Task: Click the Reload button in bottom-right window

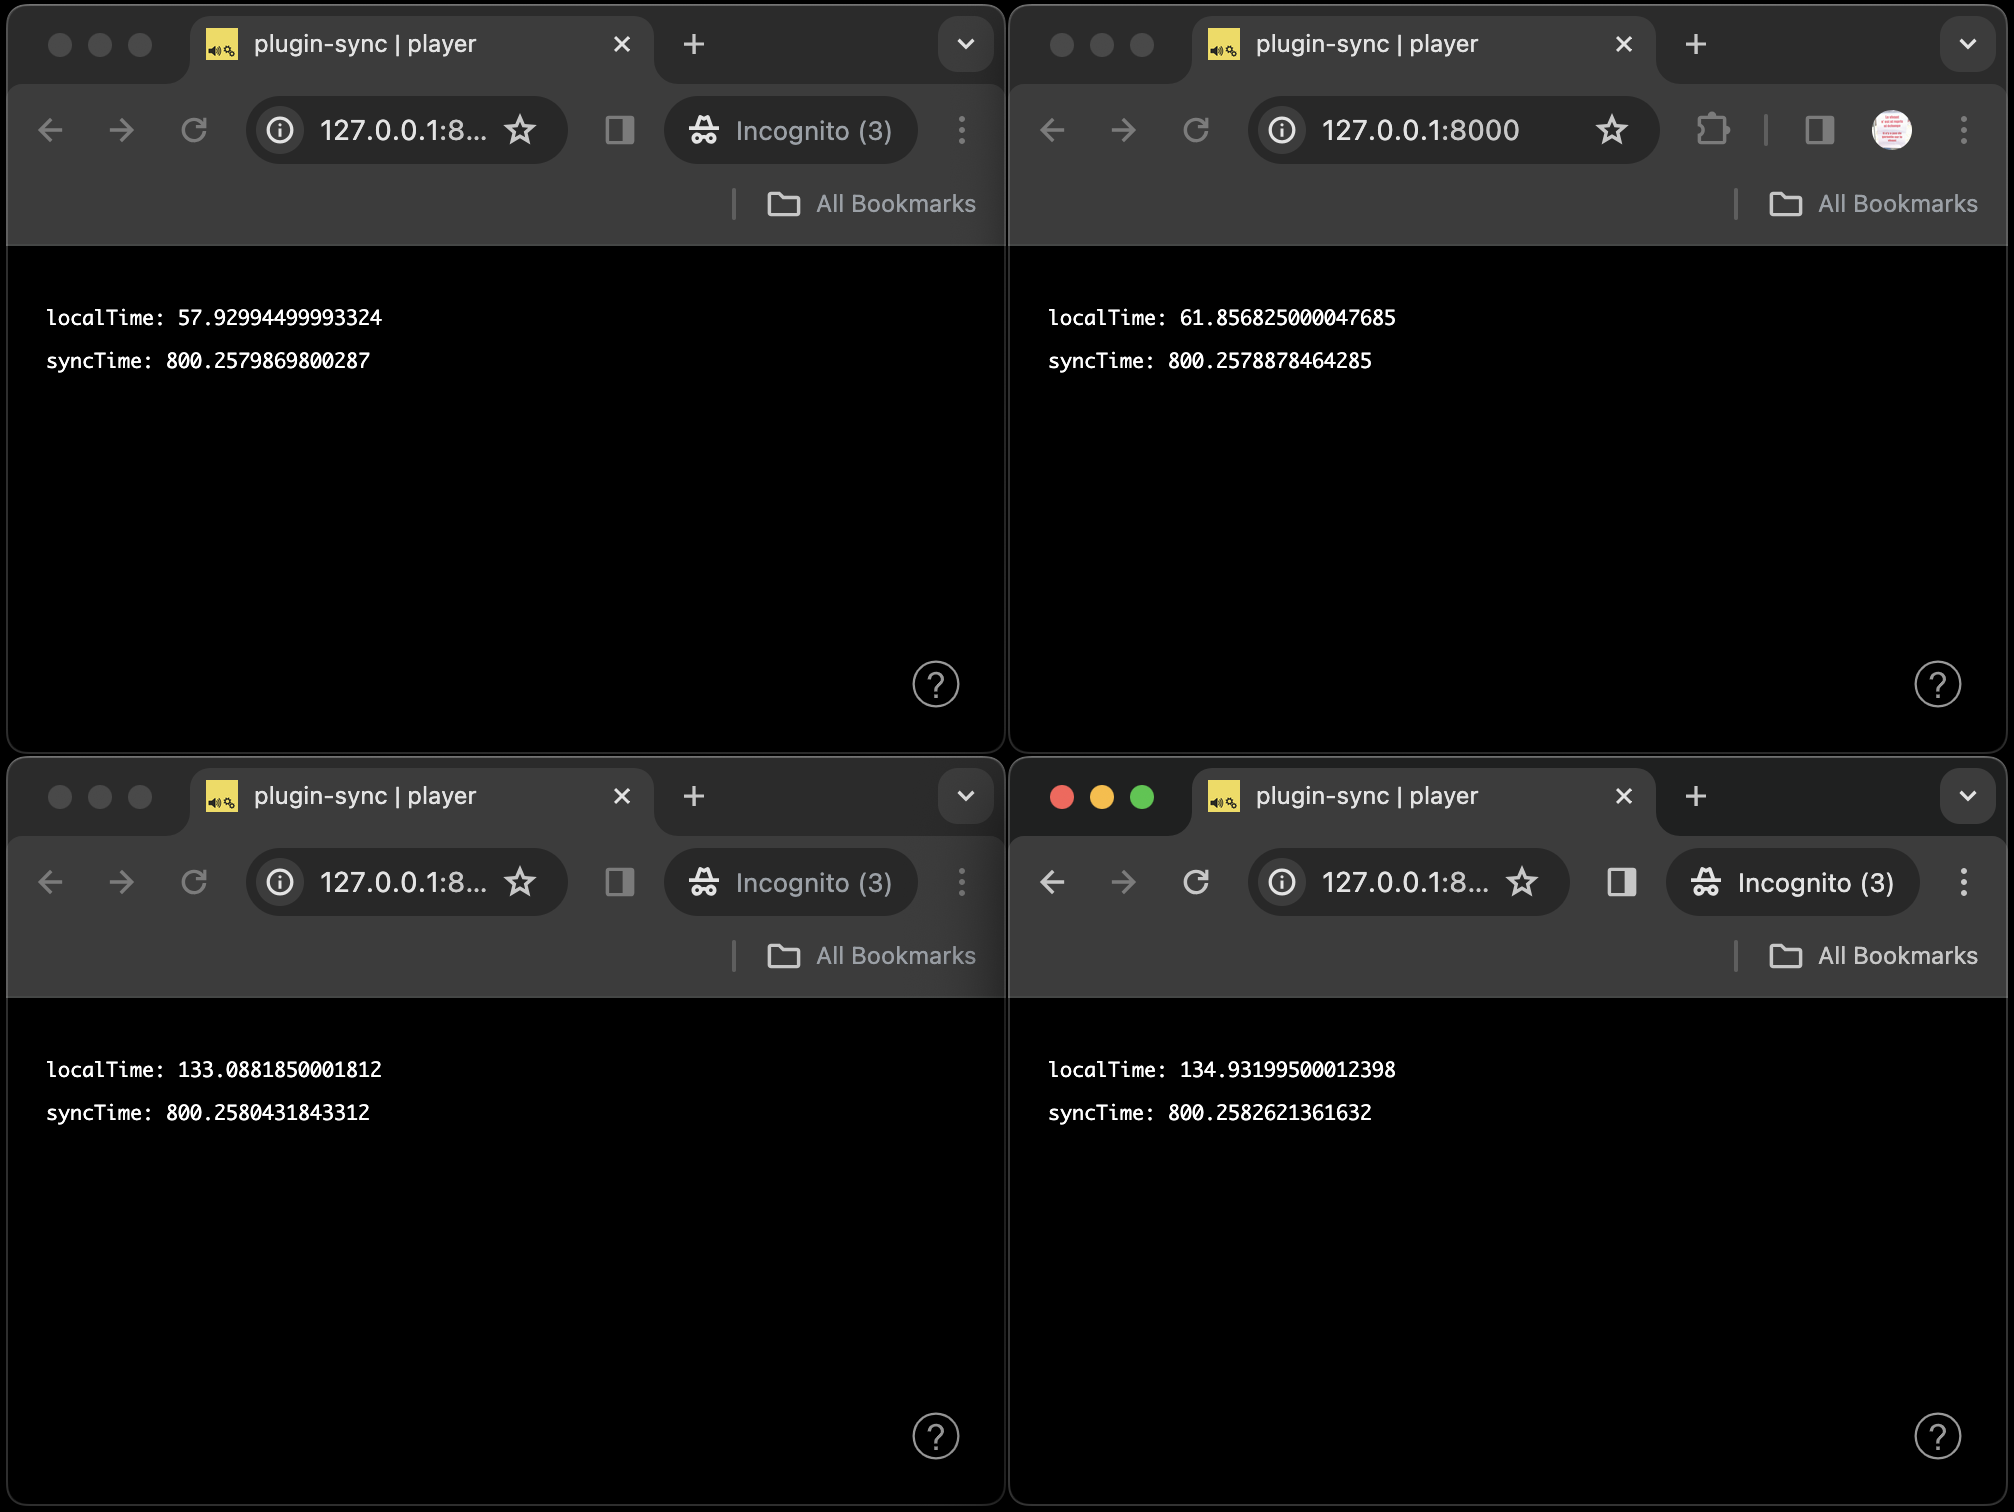Action: click(x=1197, y=882)
